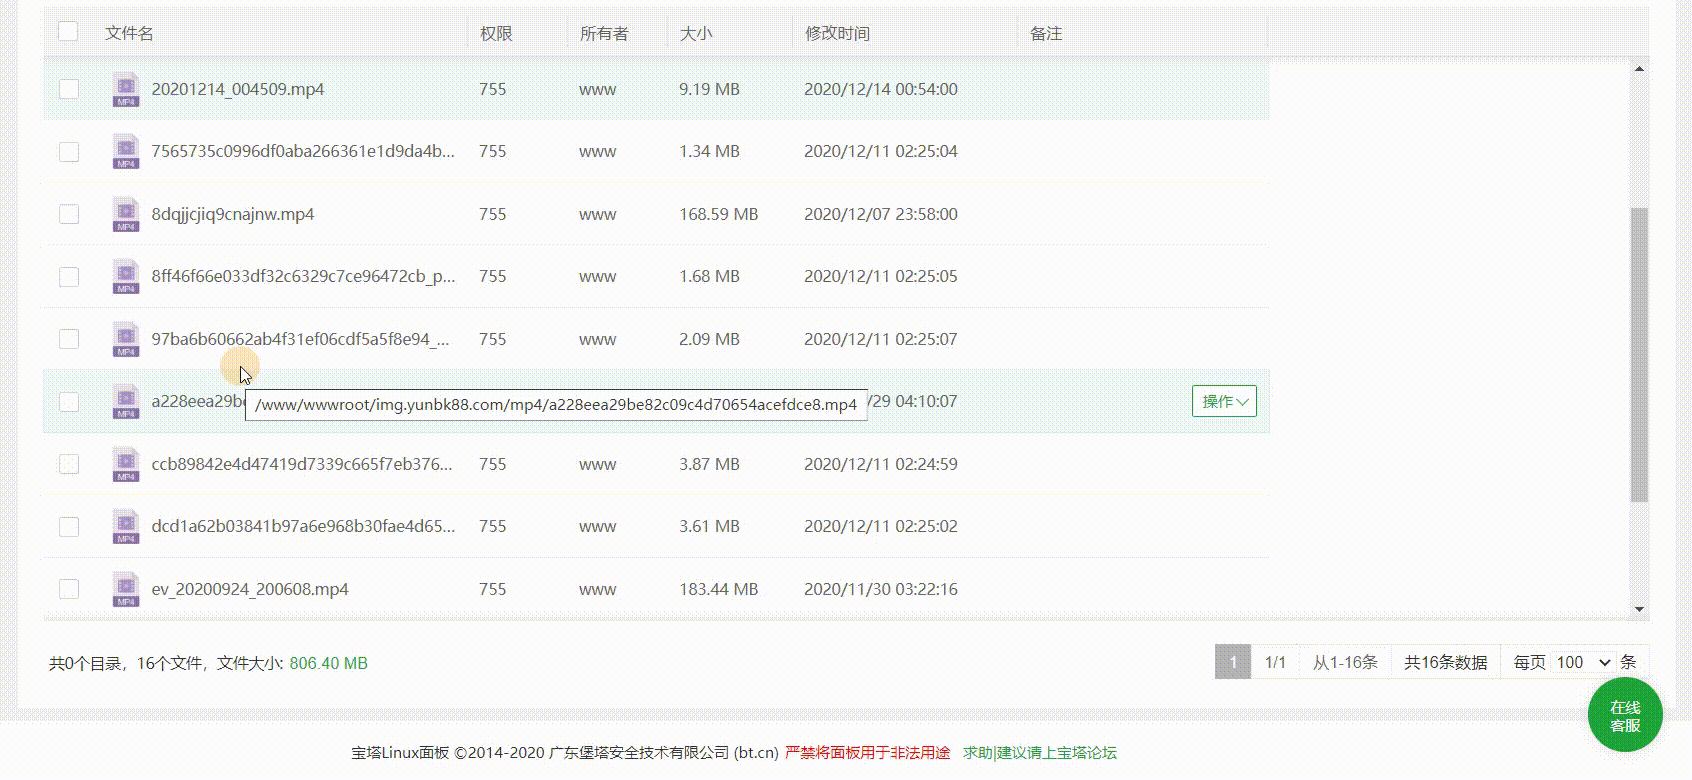Click the file list scrollbar thumb
The height and width of the screenshot is (780, 1692).
(x=1639, y=354)
